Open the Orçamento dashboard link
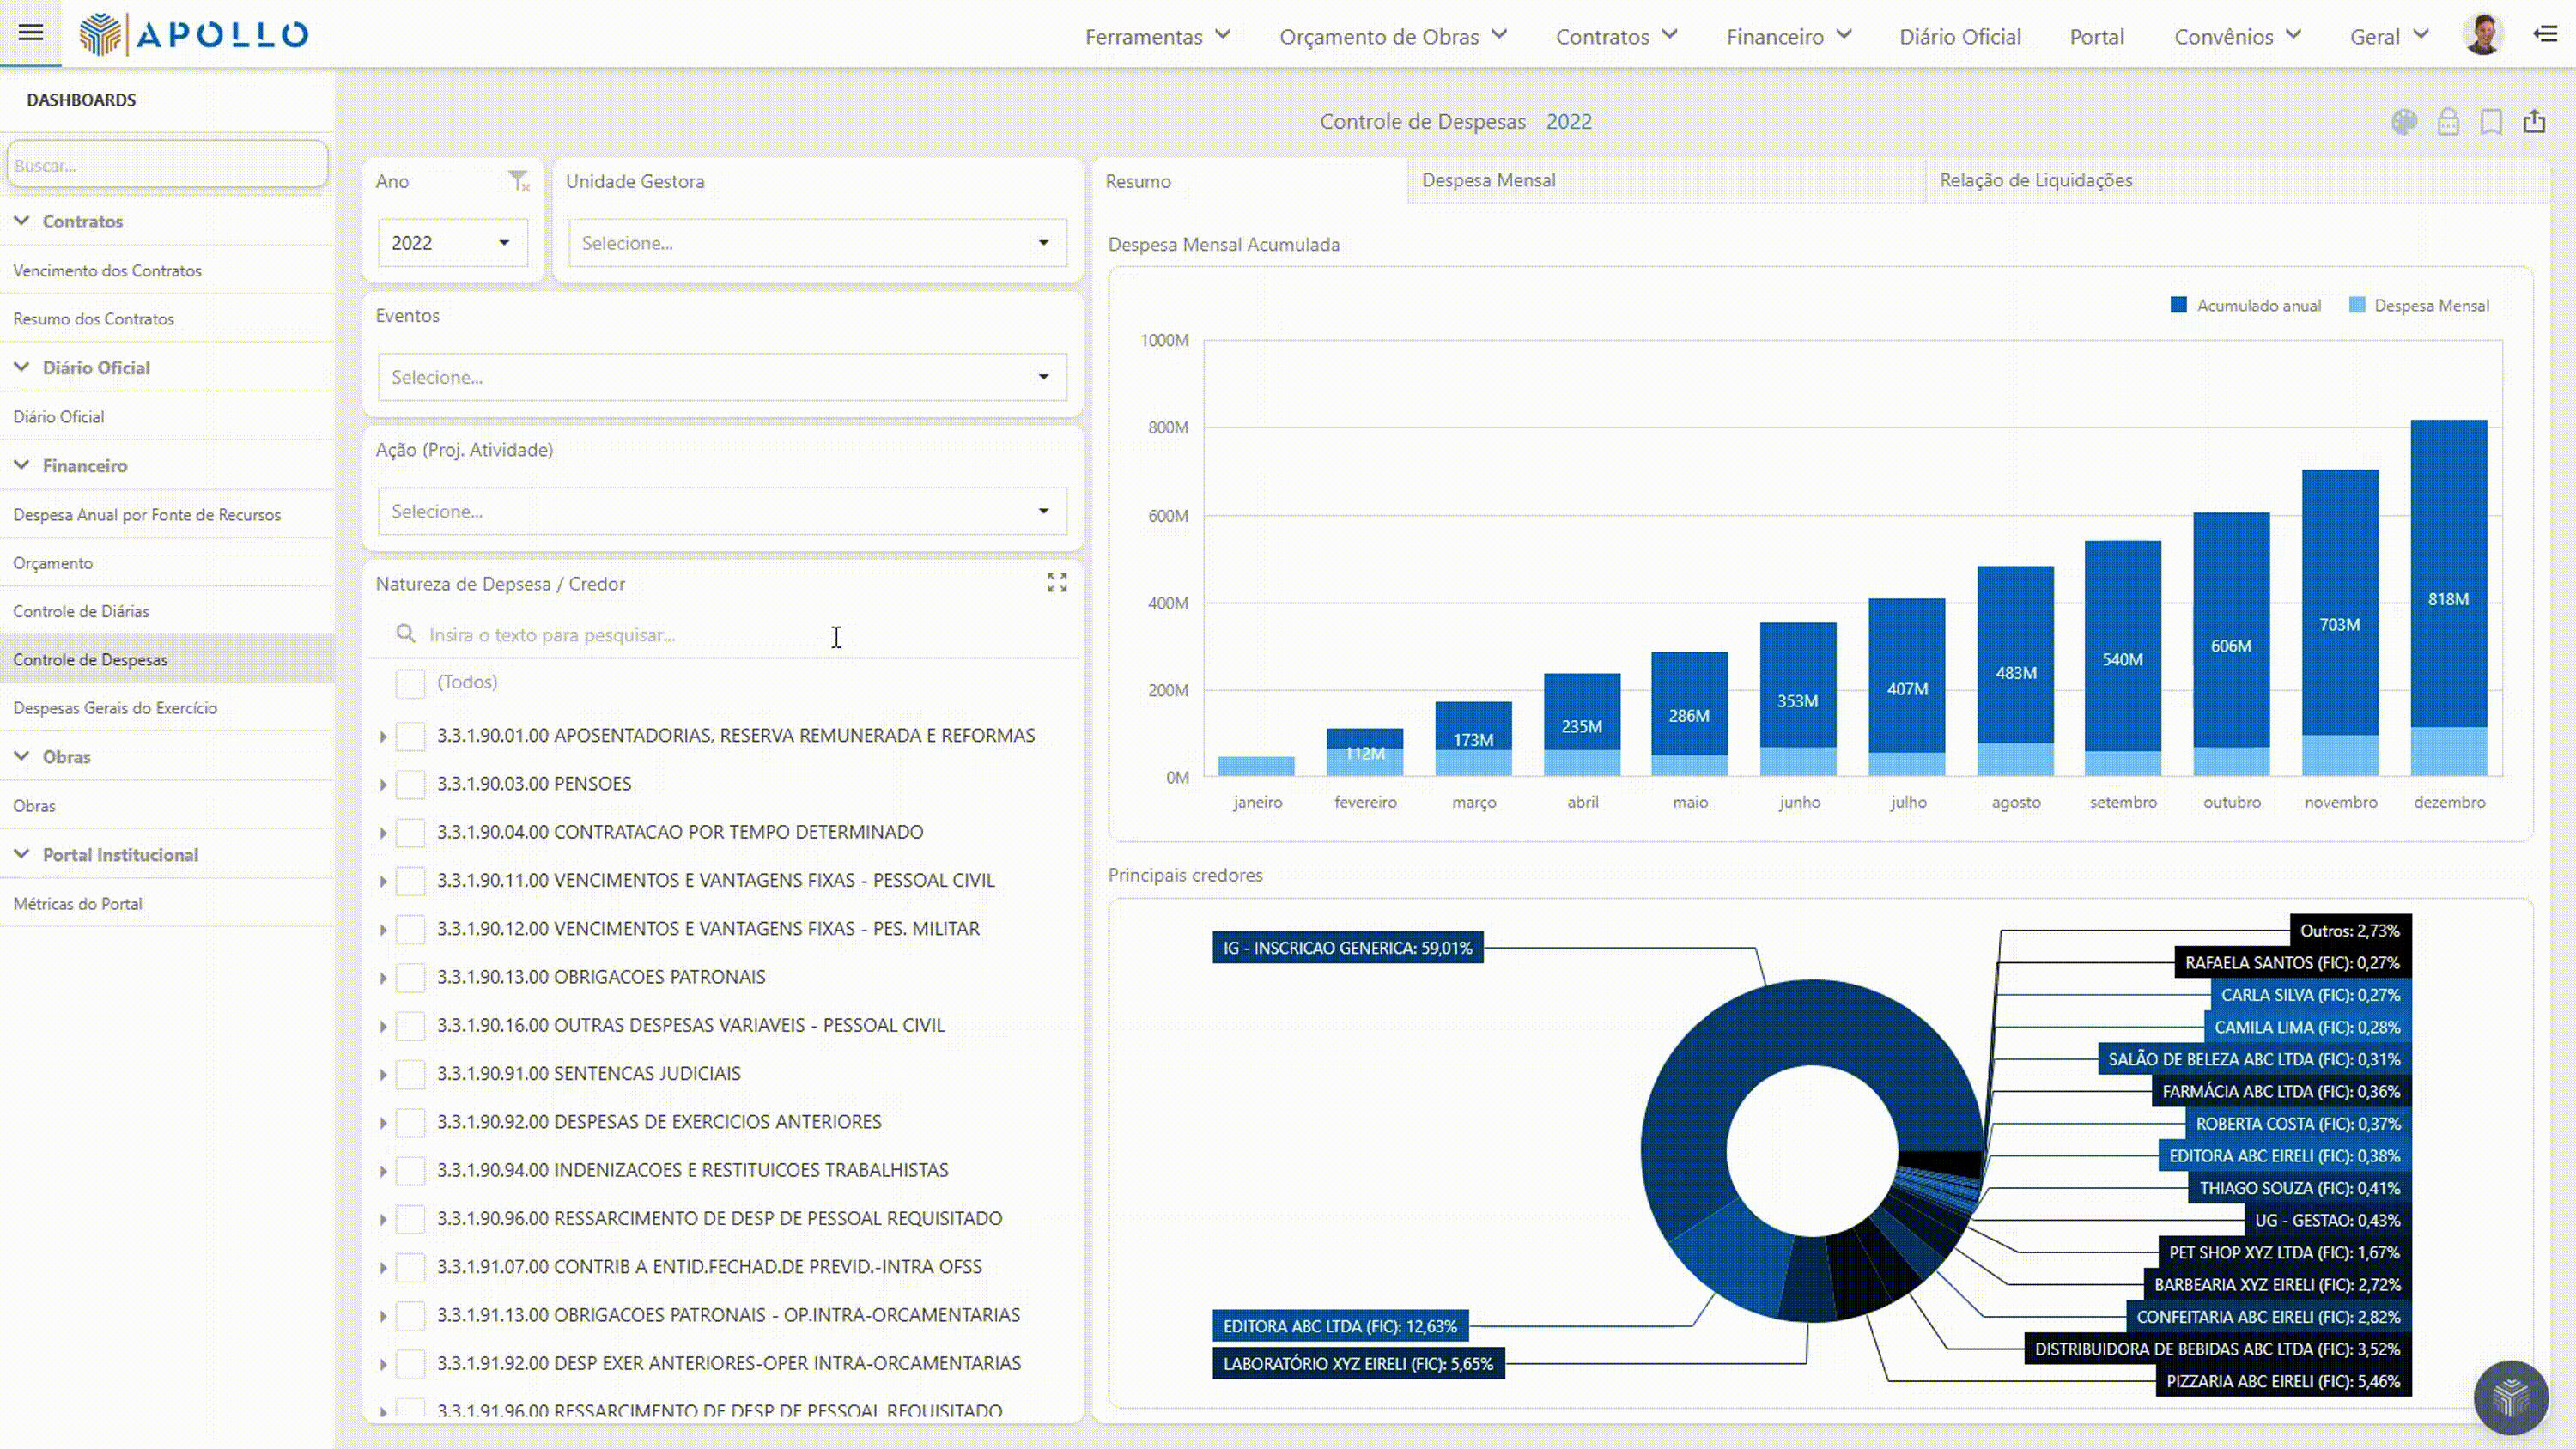Viewport: 2576px width, 1449px height. tap(167, 562)
